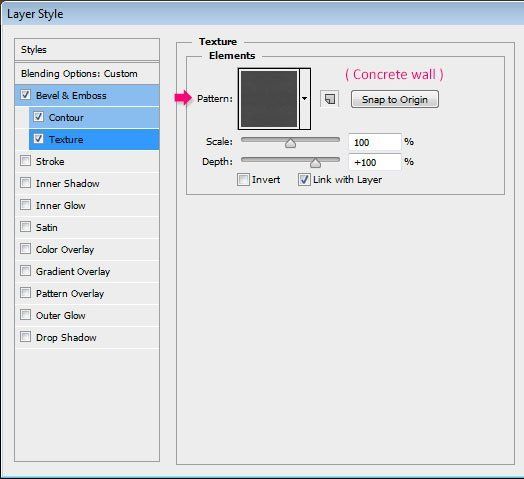This screenshot has width=524, height=479.
Task: Select the Satin label
Action: 46,228
